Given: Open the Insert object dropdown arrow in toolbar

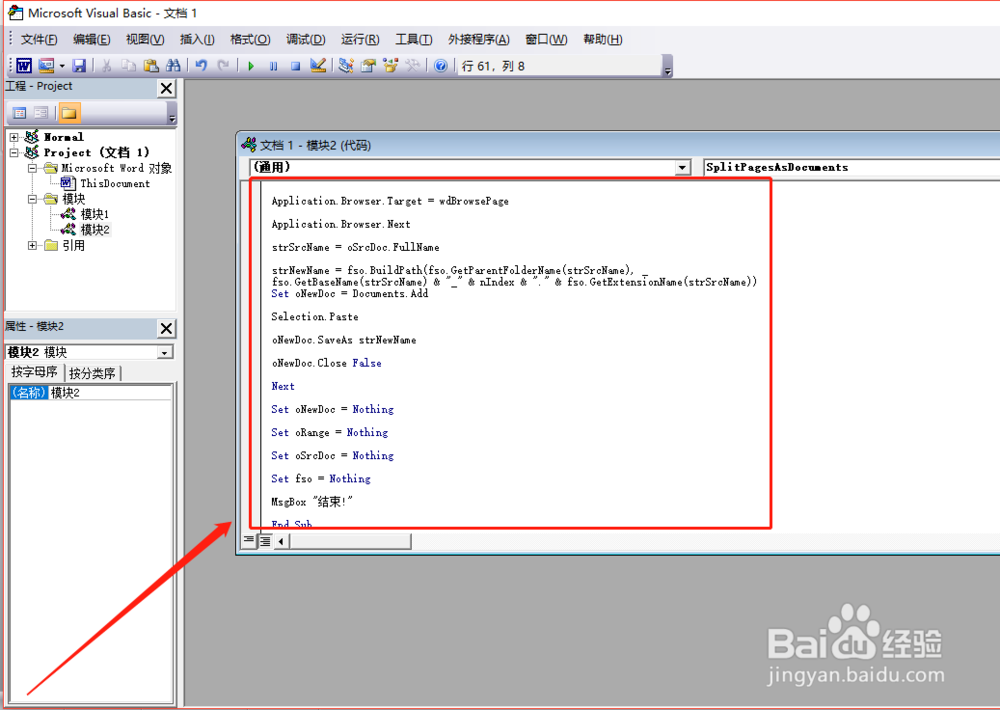Looking at the screenshot, I should [x=62, y=66].
